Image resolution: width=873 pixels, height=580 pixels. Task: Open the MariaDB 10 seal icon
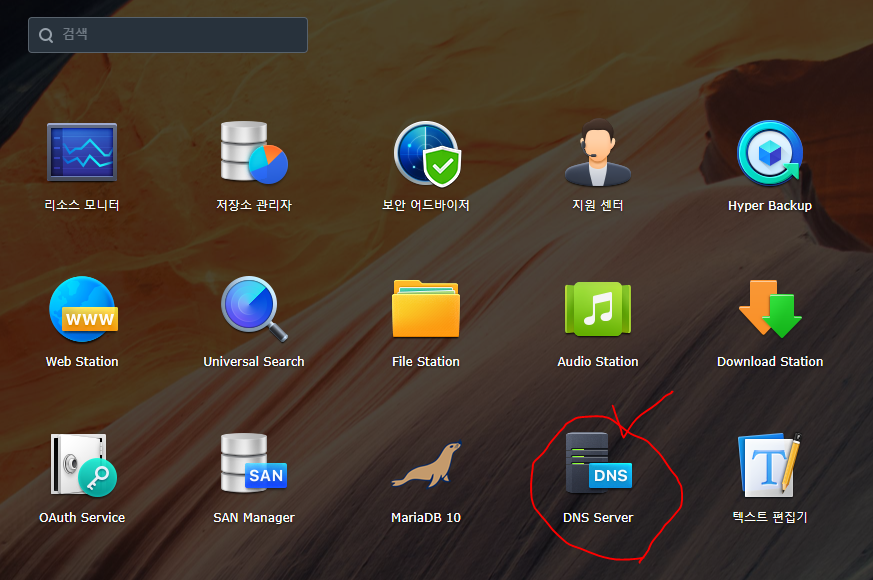tap(426, 465)
